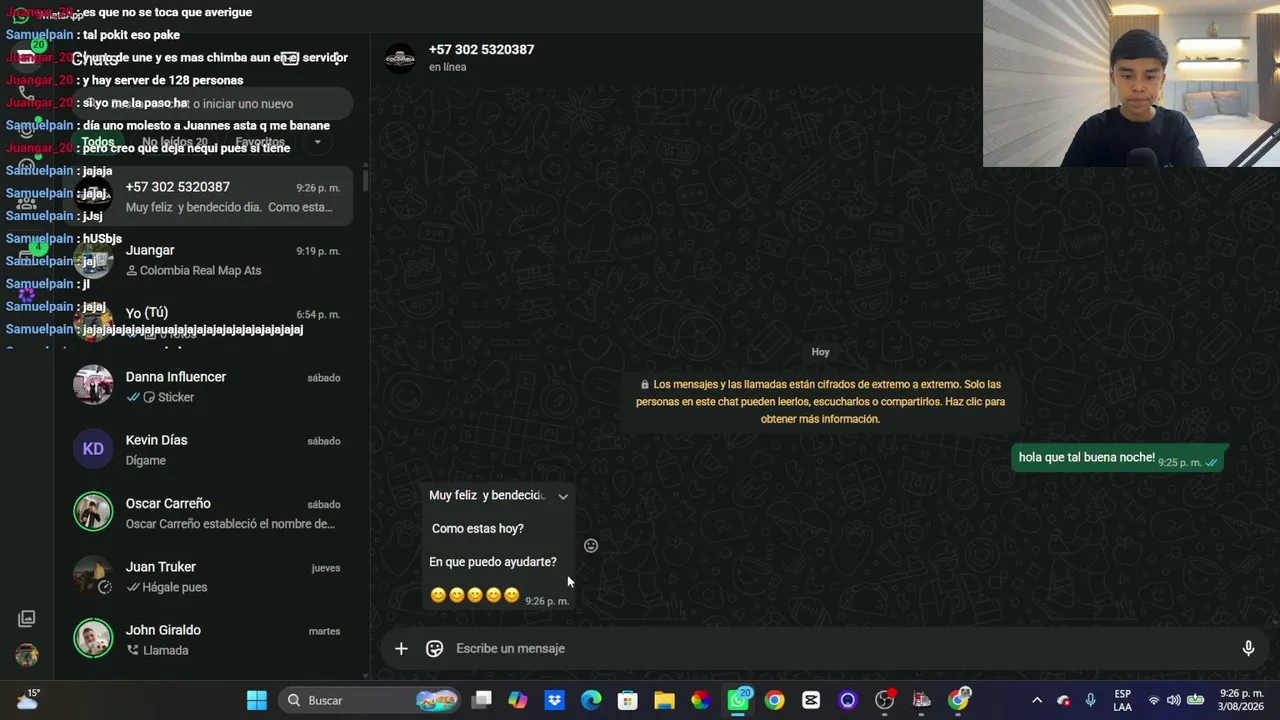This screenshot has height=720, width=1280.
Task: Expand the chat filter dropdown arrow
Action: (317, 142)
